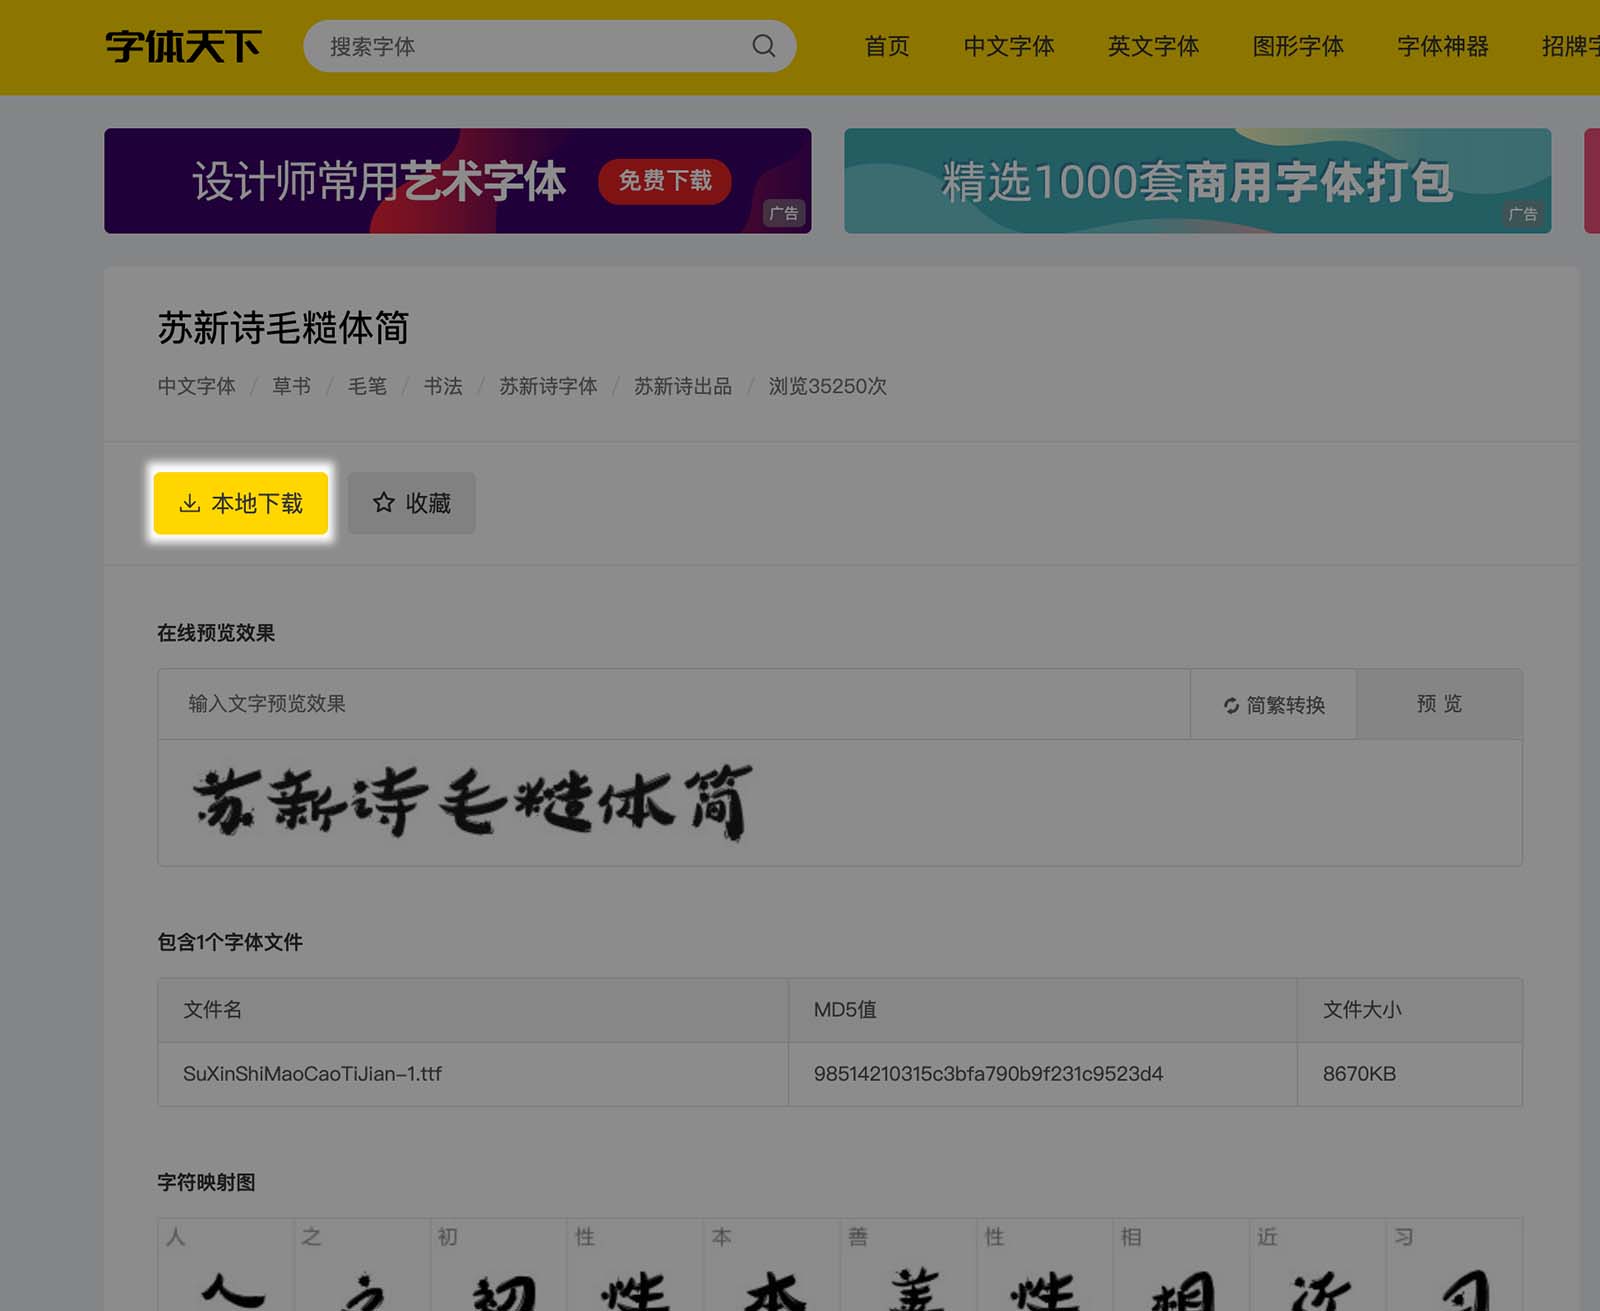1600x1311 pixels.
Task: Click the search magnifier icon
Action: click(763, 45)
